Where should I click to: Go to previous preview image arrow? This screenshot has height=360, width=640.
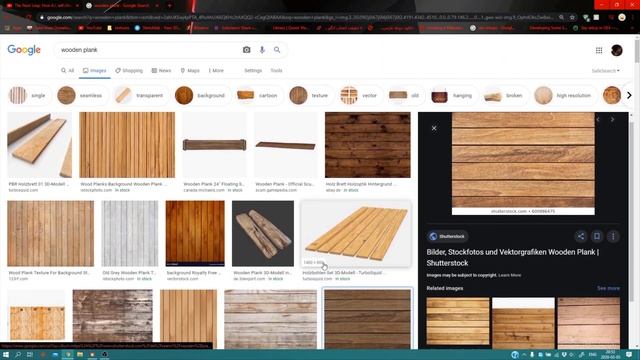coord(598,120)
